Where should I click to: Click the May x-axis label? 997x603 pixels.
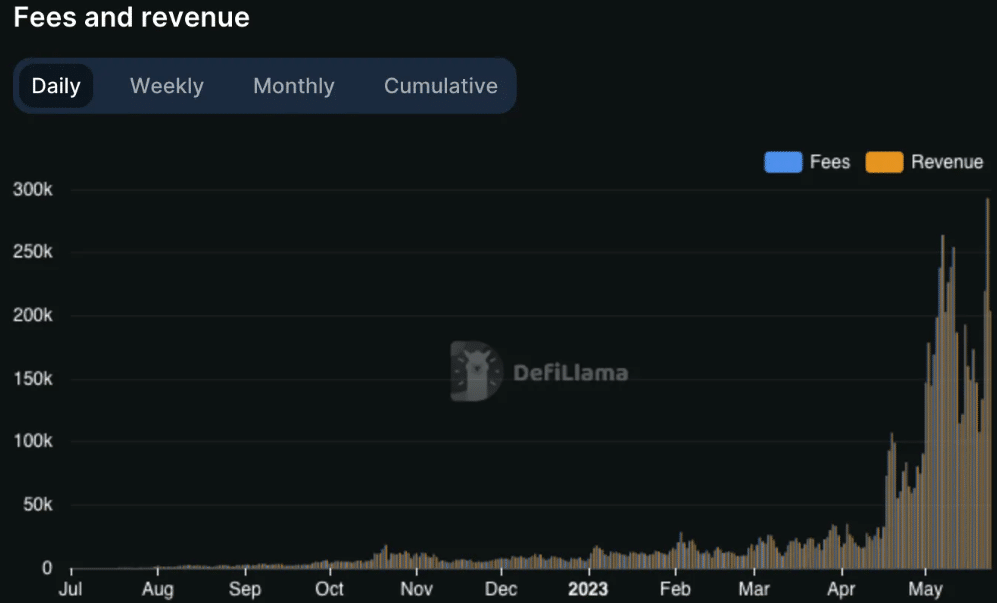(926, 589)
